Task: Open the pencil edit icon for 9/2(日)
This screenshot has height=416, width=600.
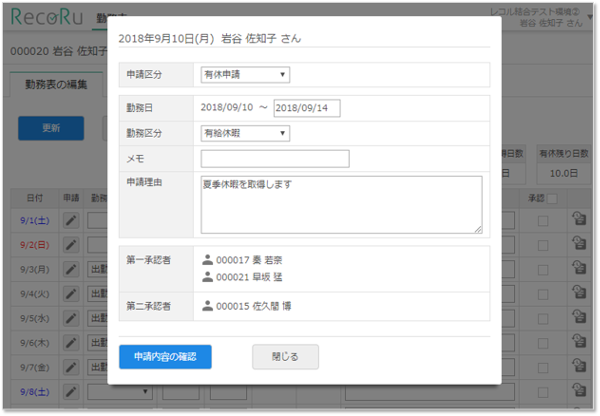Action: point(71,245)
